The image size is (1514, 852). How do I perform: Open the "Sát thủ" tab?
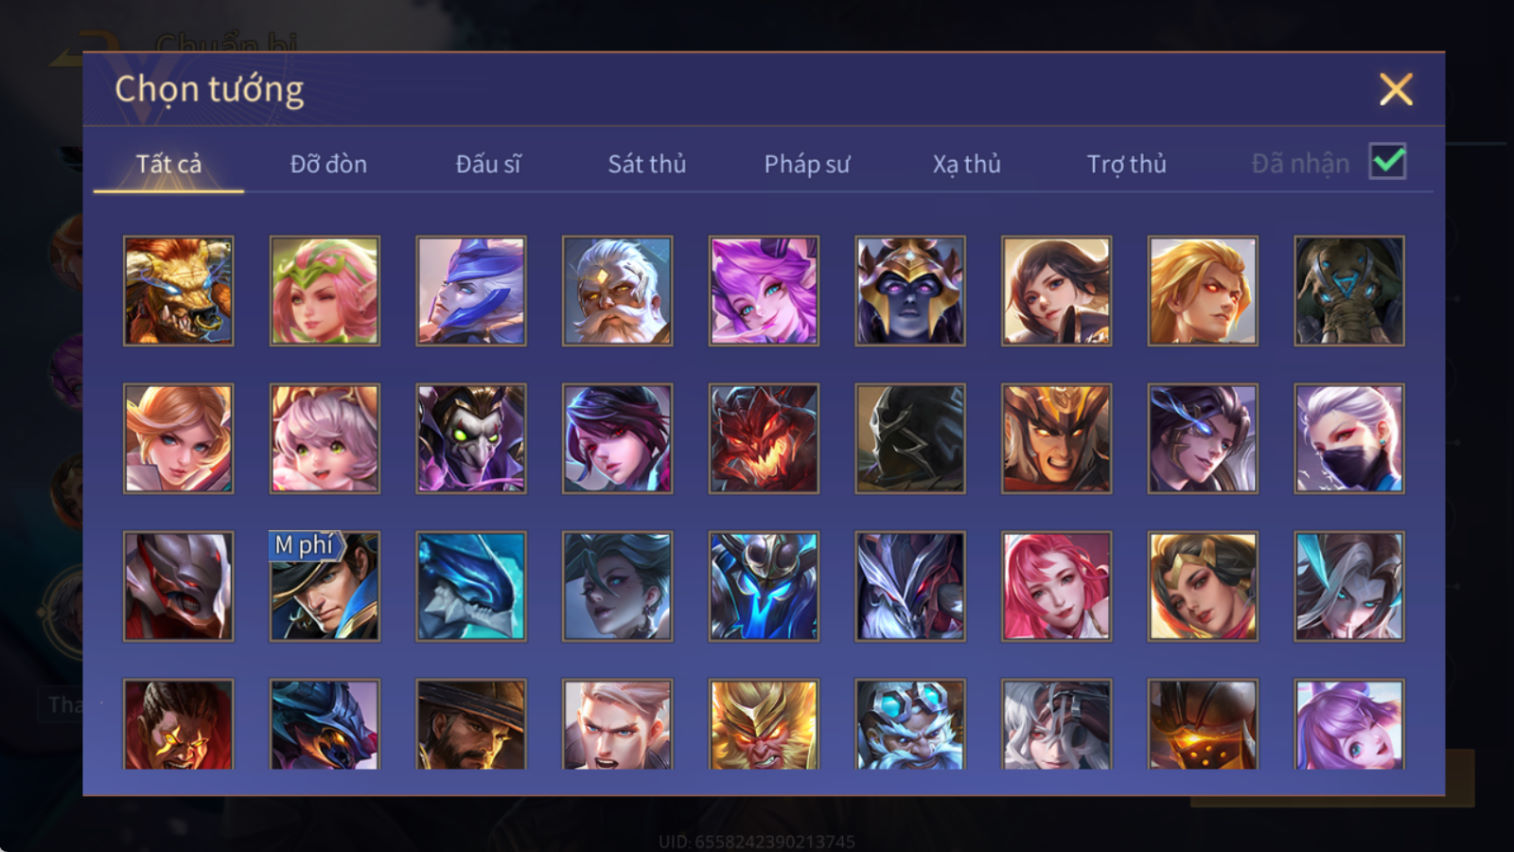point(647,164)
